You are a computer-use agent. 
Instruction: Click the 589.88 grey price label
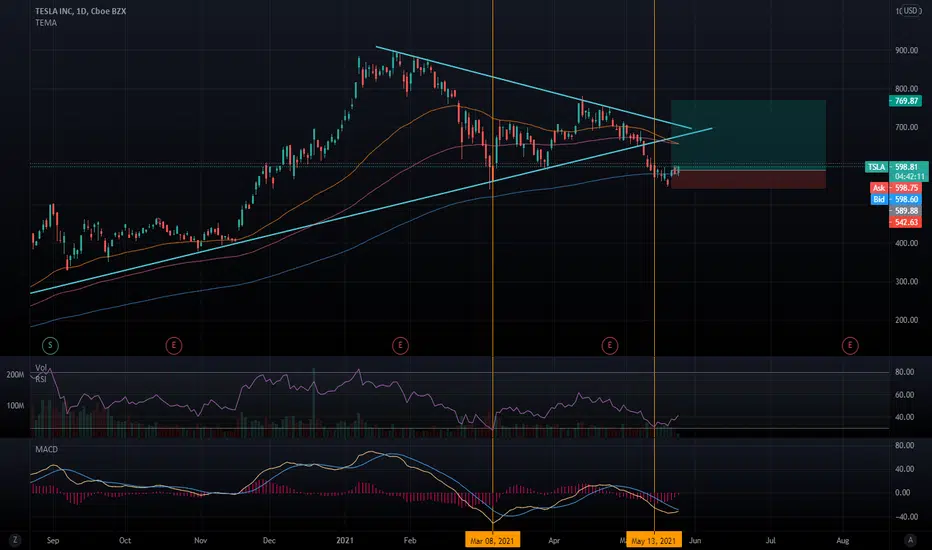(905, 210)
